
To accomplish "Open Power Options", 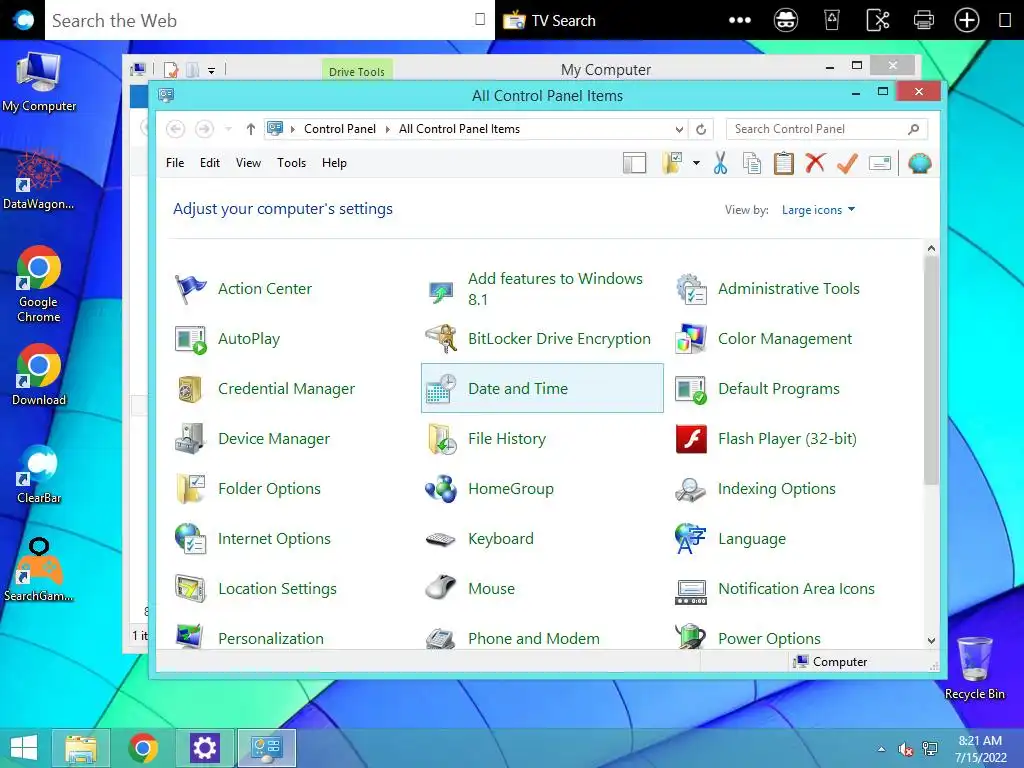I will 748,637.
